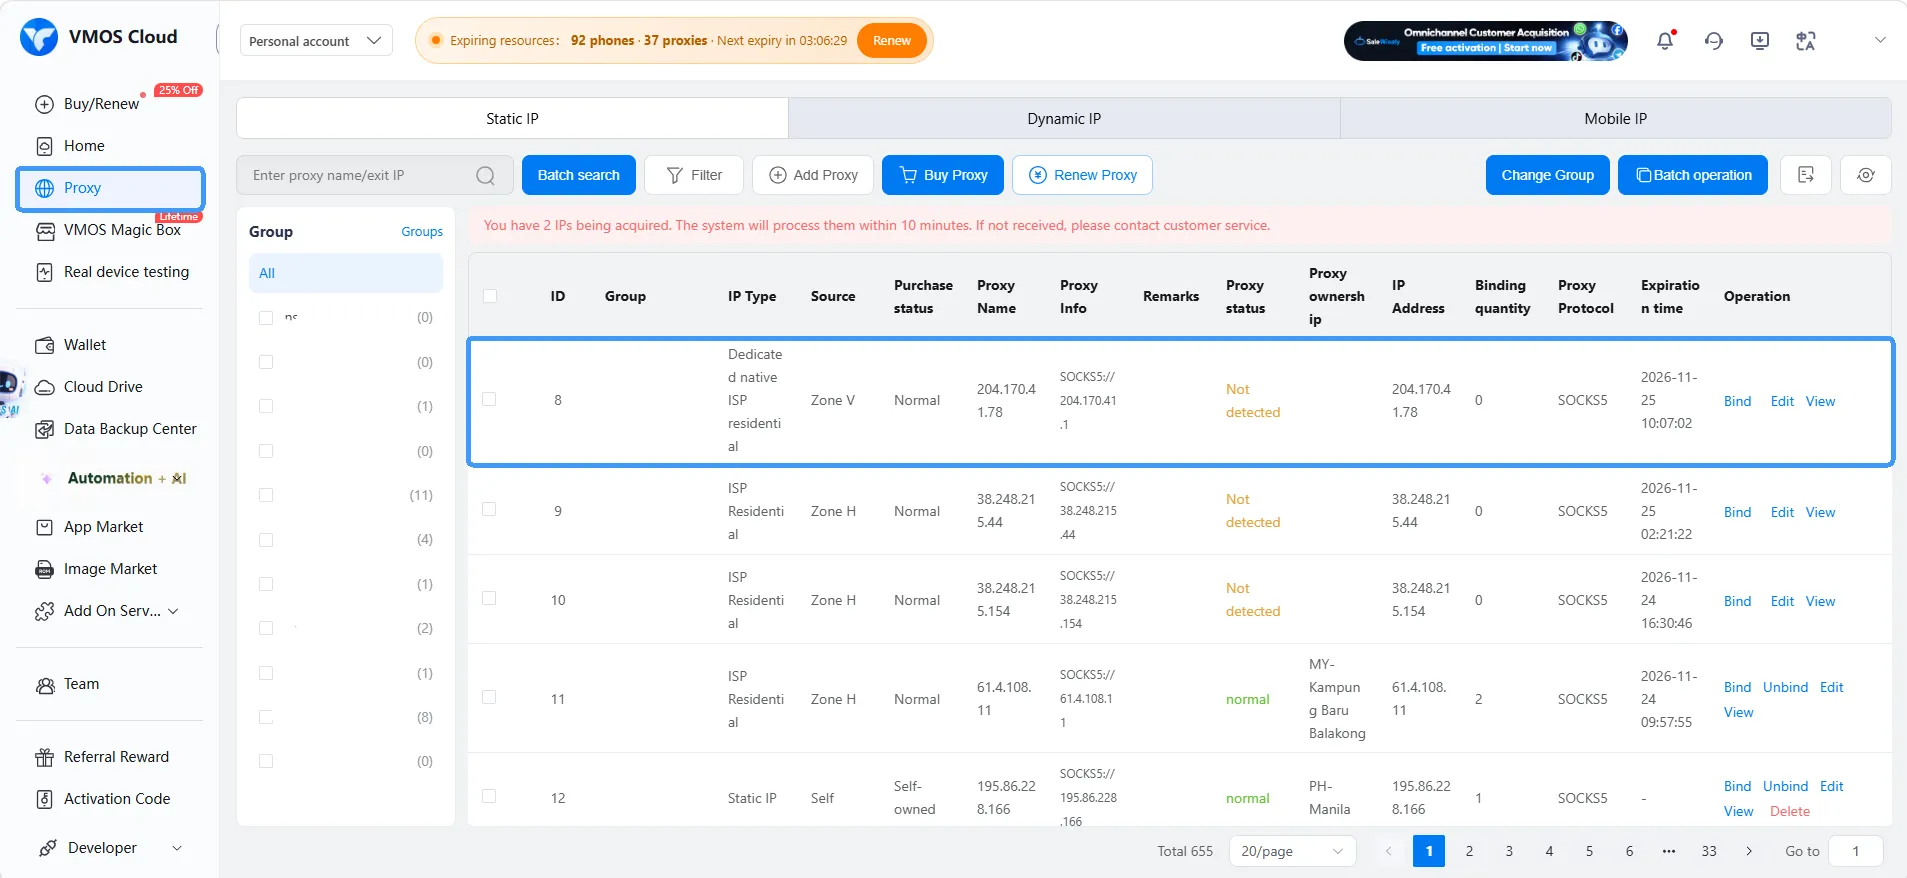Check the row with ID 9
The width and height of the screenshot is (1907, 878).
coord(489,509)
